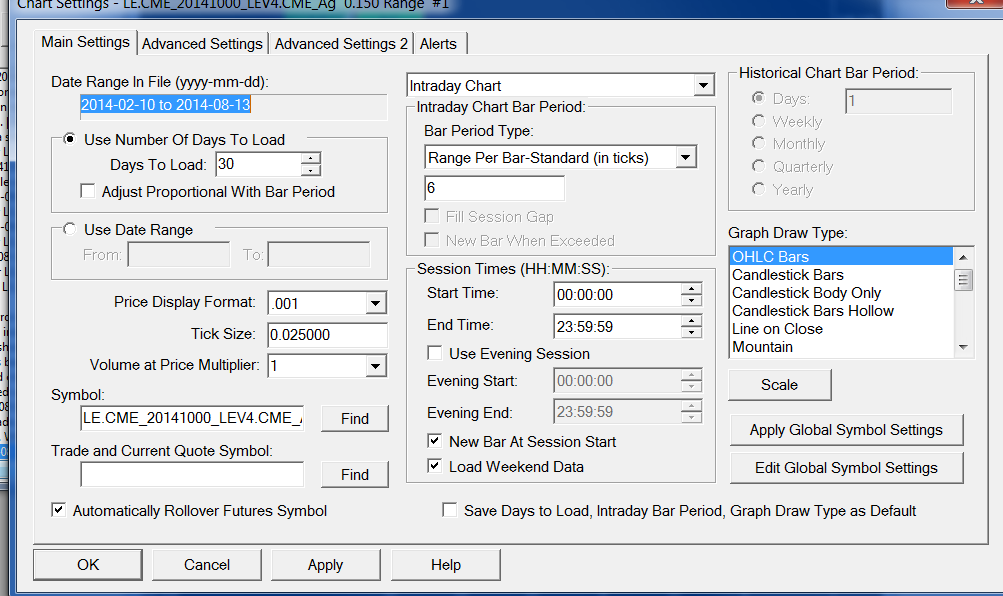Open the Alerts tab
1003x596 pixels.
pyautogui.click(x=438, y=44)
